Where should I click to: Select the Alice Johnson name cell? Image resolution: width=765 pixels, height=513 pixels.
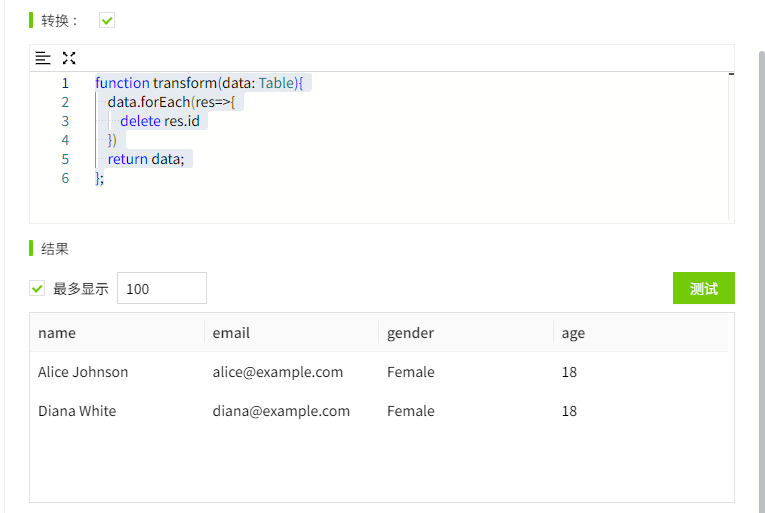click(x=83, y=372)
